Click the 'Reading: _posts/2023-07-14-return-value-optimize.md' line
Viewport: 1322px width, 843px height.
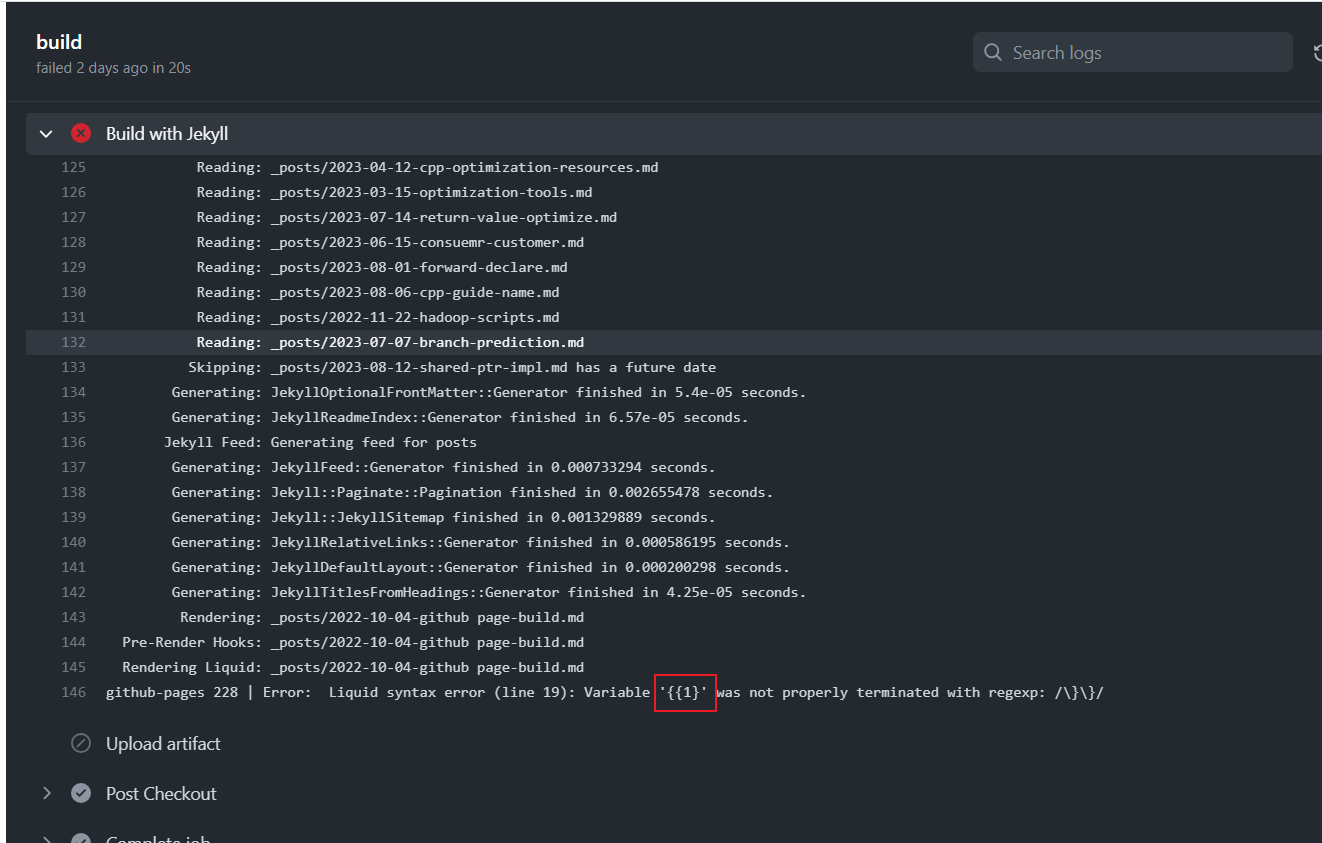[406, 217]
